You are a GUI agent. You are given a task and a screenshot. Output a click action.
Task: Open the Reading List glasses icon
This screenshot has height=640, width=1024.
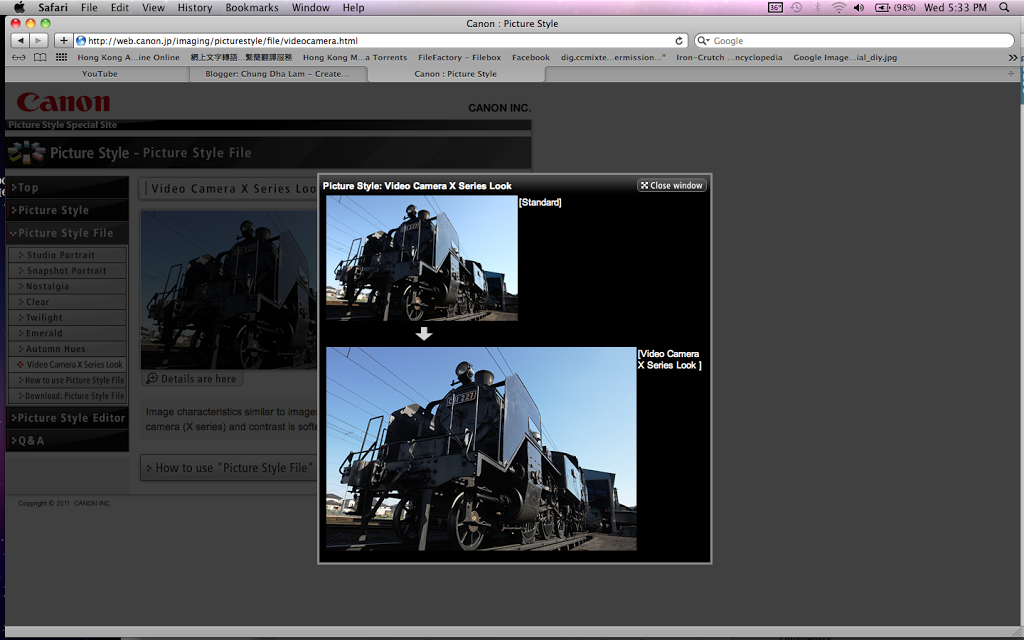(18, 58)
